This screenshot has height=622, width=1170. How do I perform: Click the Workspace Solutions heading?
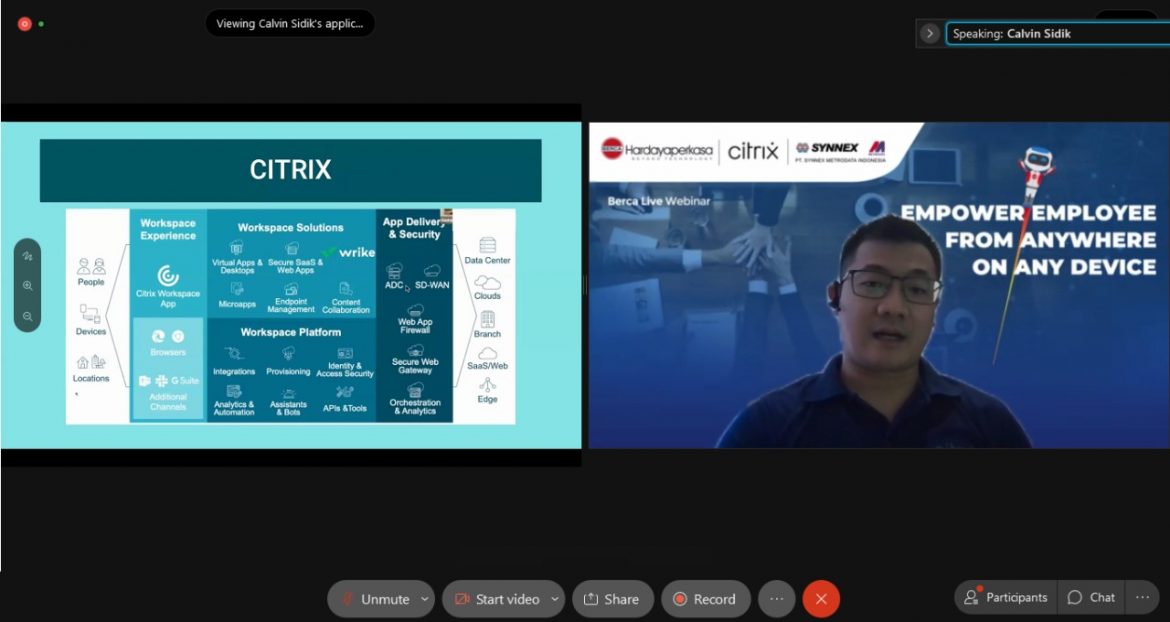[x=291, y=227]
